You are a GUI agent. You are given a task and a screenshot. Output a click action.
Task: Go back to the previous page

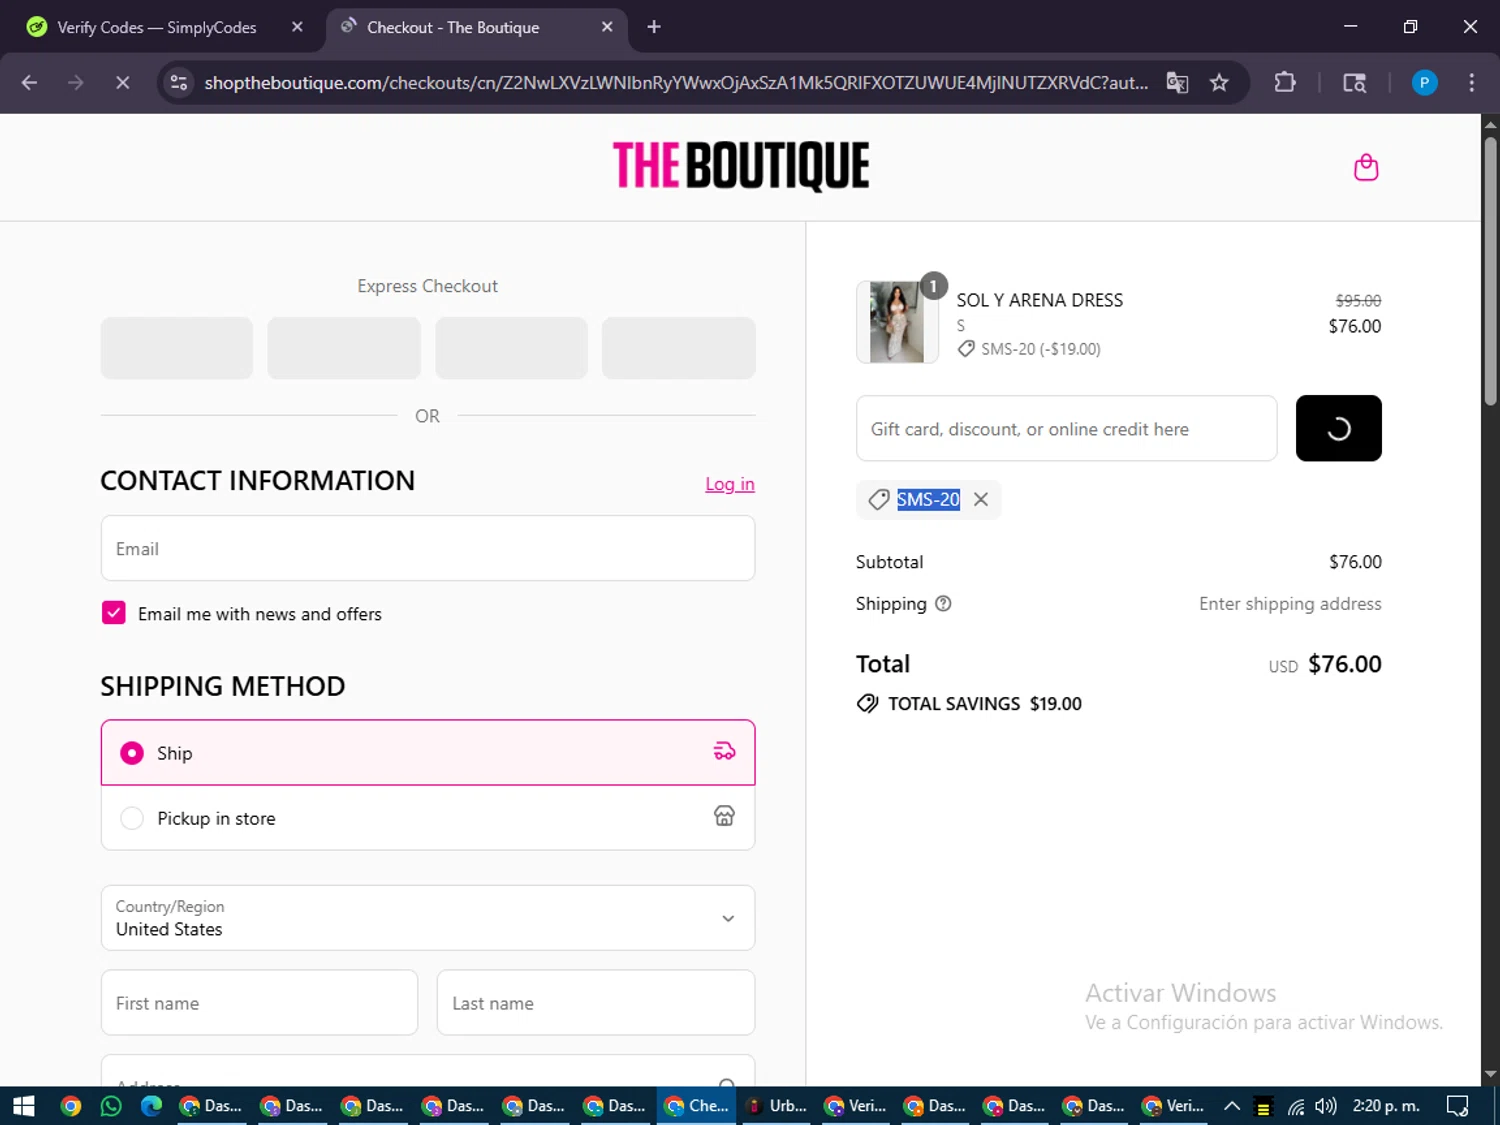[x=29, y=83]
